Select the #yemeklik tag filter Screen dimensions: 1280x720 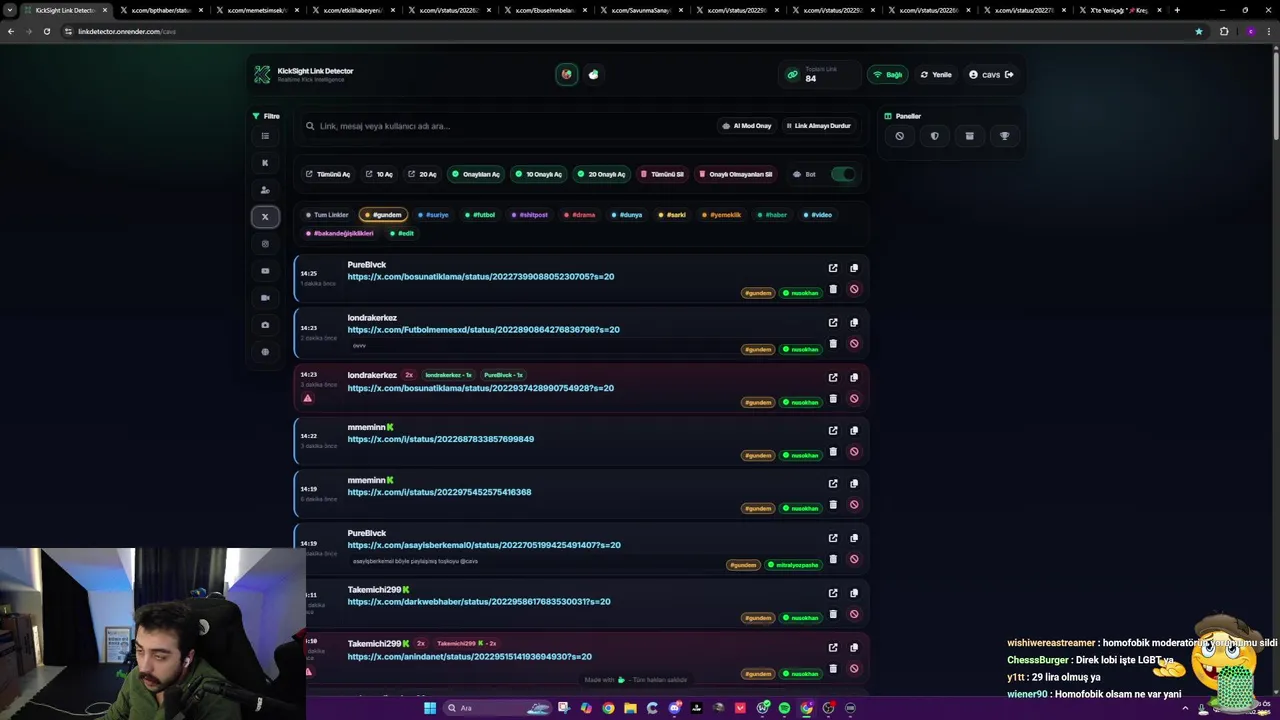pos(722,215)
